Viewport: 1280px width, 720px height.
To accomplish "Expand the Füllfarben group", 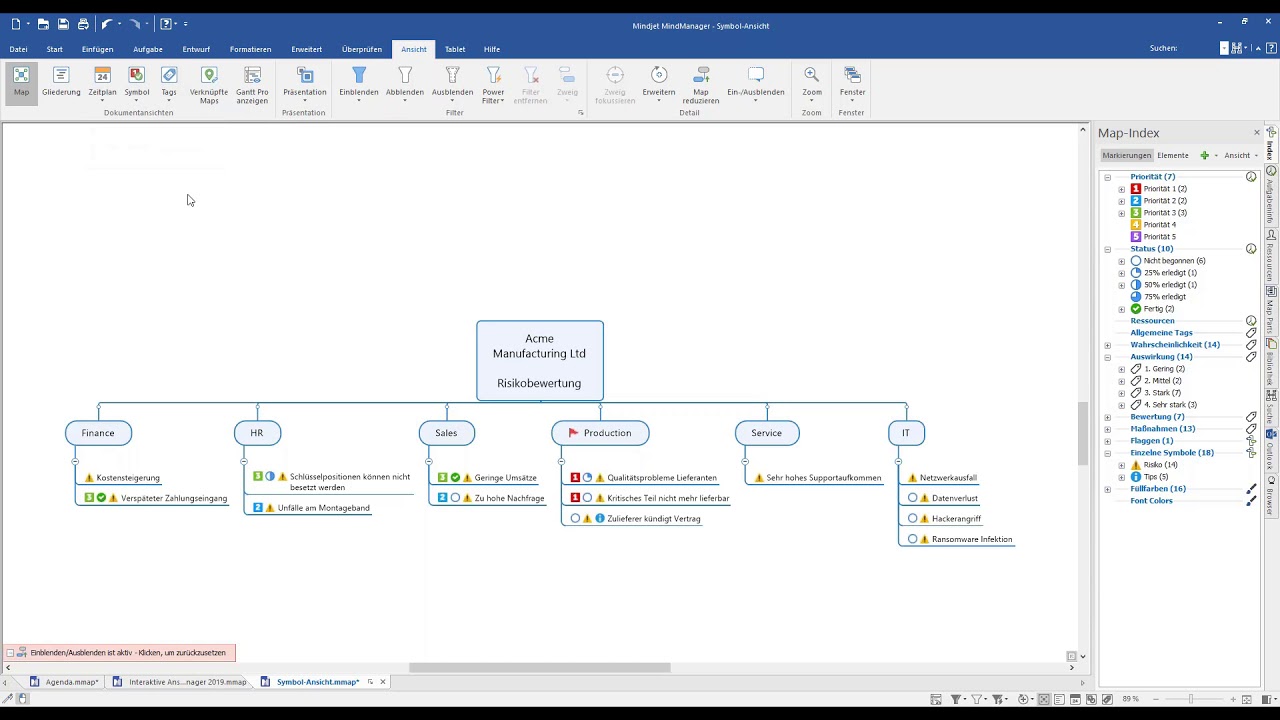I will click(1107, 489).
